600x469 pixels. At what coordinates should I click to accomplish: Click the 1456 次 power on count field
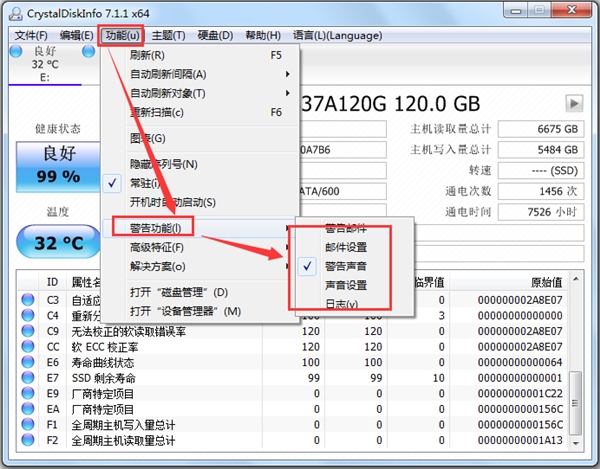pos(541,191)
